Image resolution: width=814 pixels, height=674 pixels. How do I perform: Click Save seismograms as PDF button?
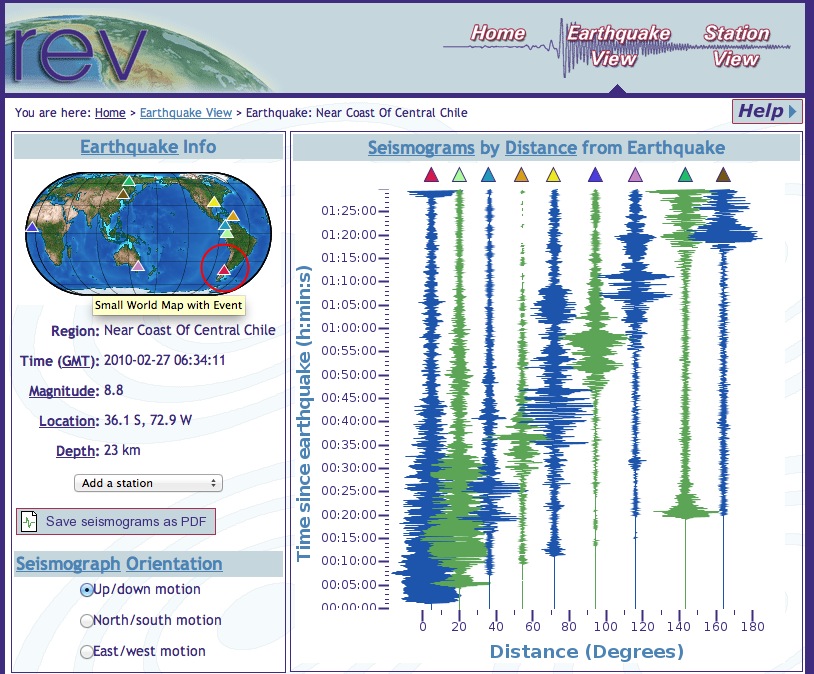[116, 521]
